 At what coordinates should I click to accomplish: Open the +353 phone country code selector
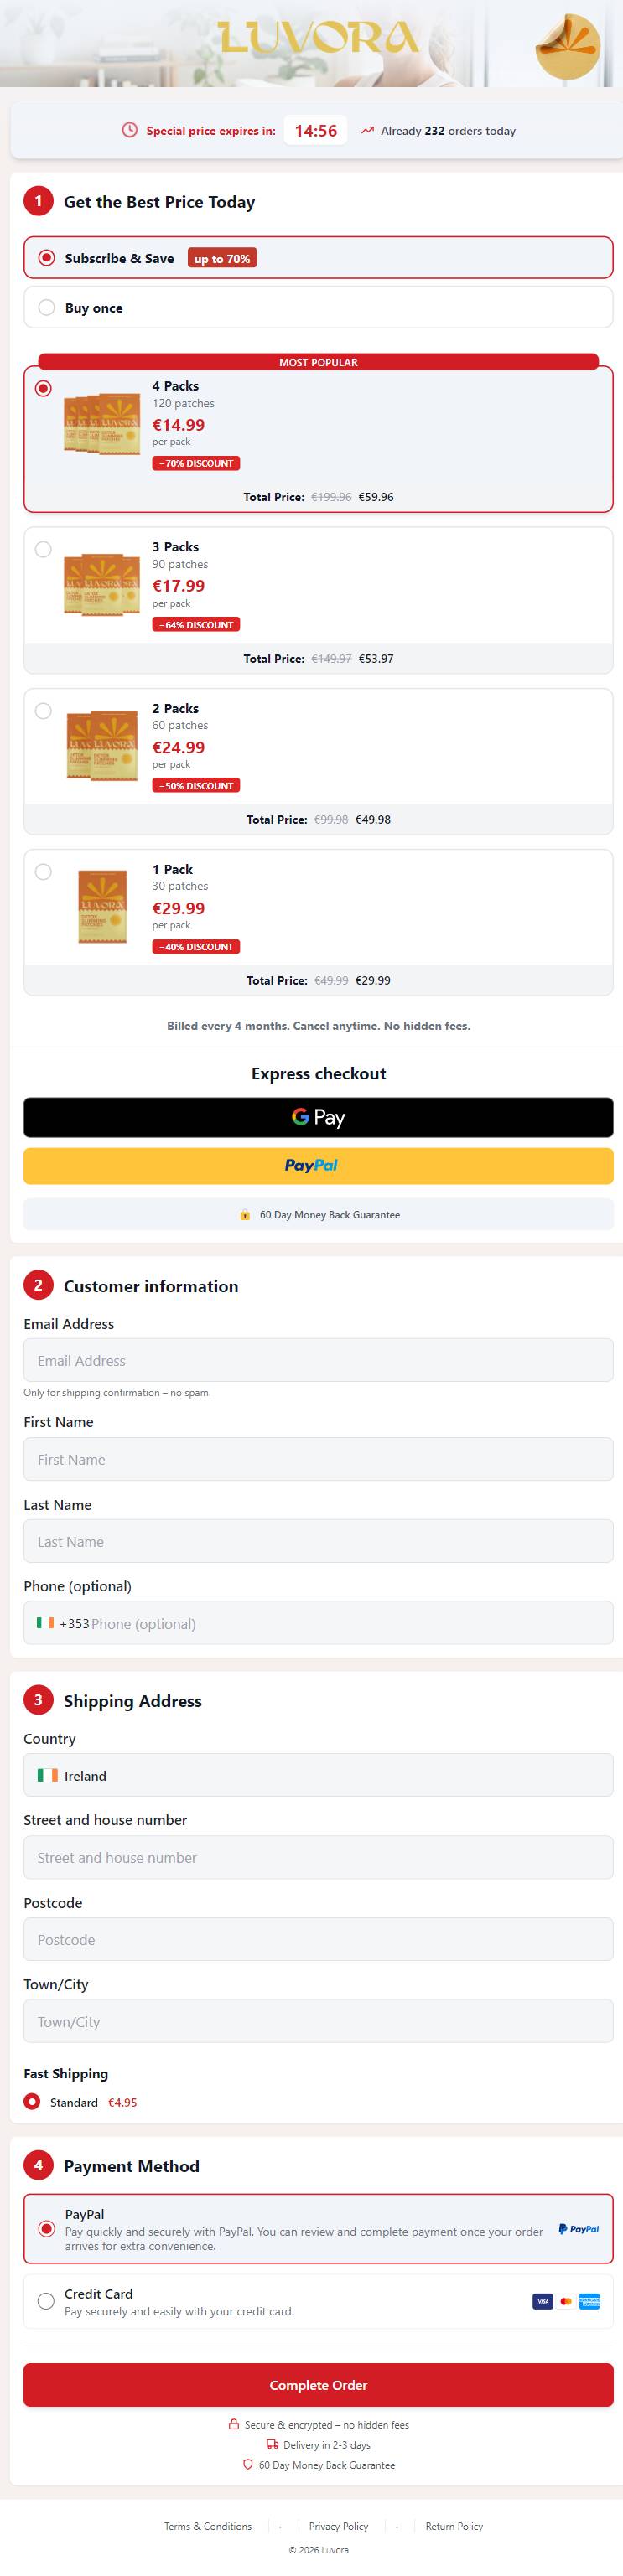[63, 1623]
